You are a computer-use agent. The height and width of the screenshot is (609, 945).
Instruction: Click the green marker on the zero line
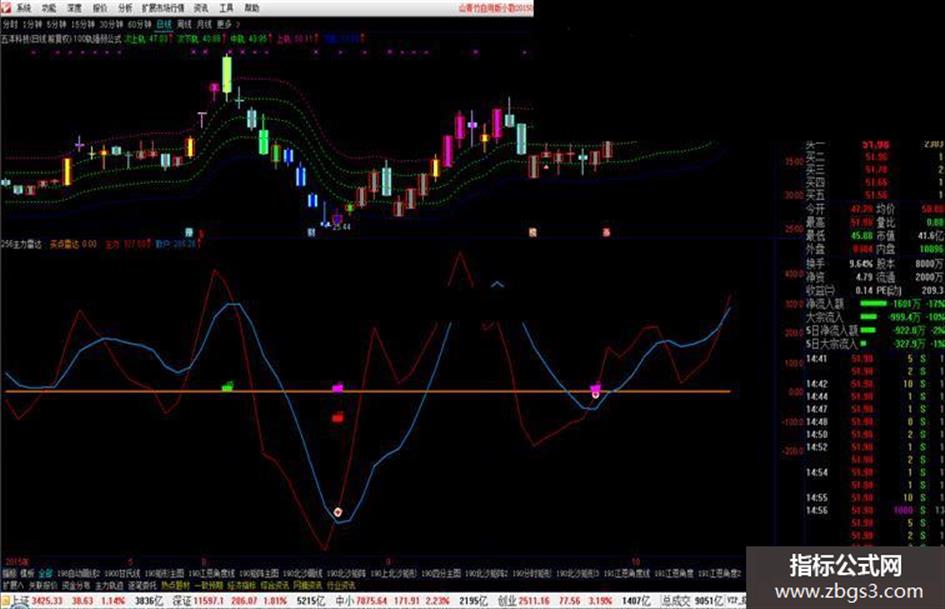coord(227,387)
